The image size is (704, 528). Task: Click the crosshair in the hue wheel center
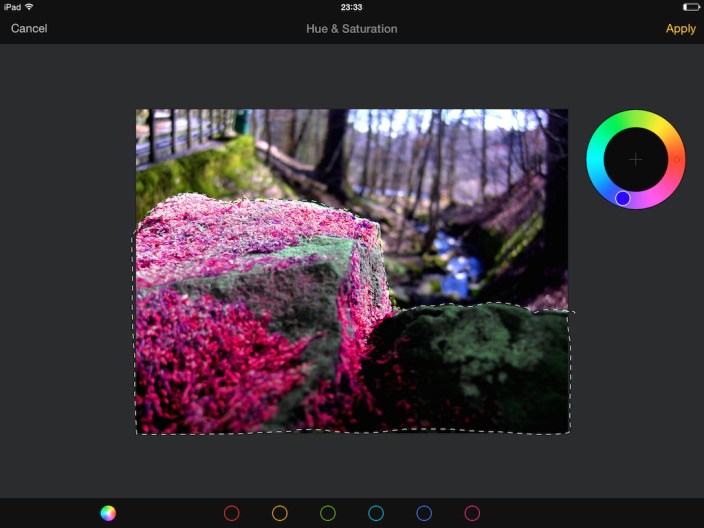click(x=635, y=159)
